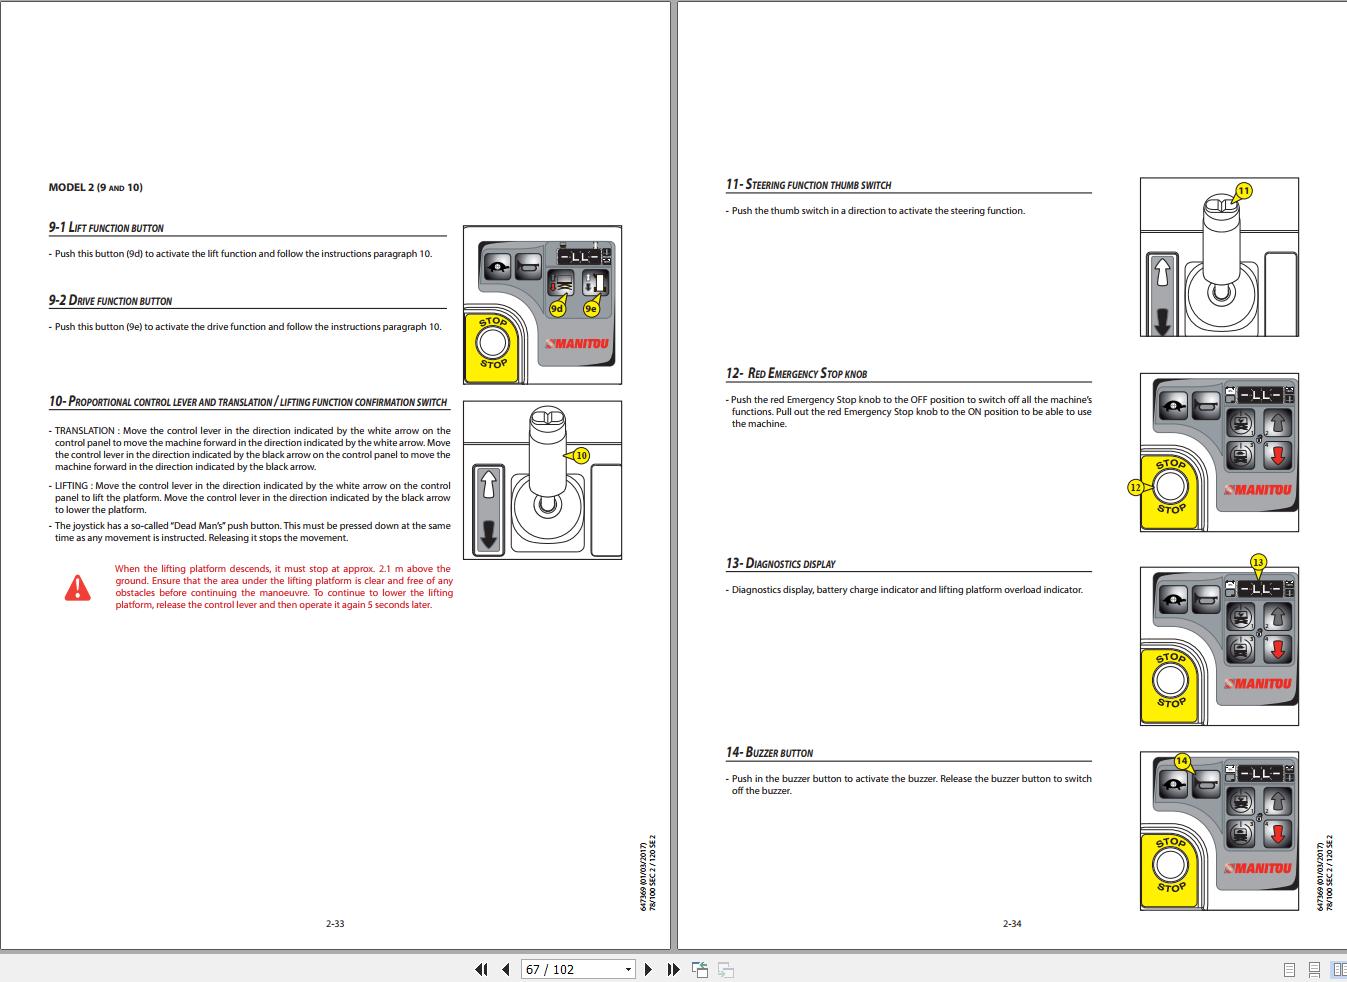Image resolution: width=1347 pixels, height=982 pixels.
Task: Toggle the two-page facing view
Action: [x=1337, y=968]
